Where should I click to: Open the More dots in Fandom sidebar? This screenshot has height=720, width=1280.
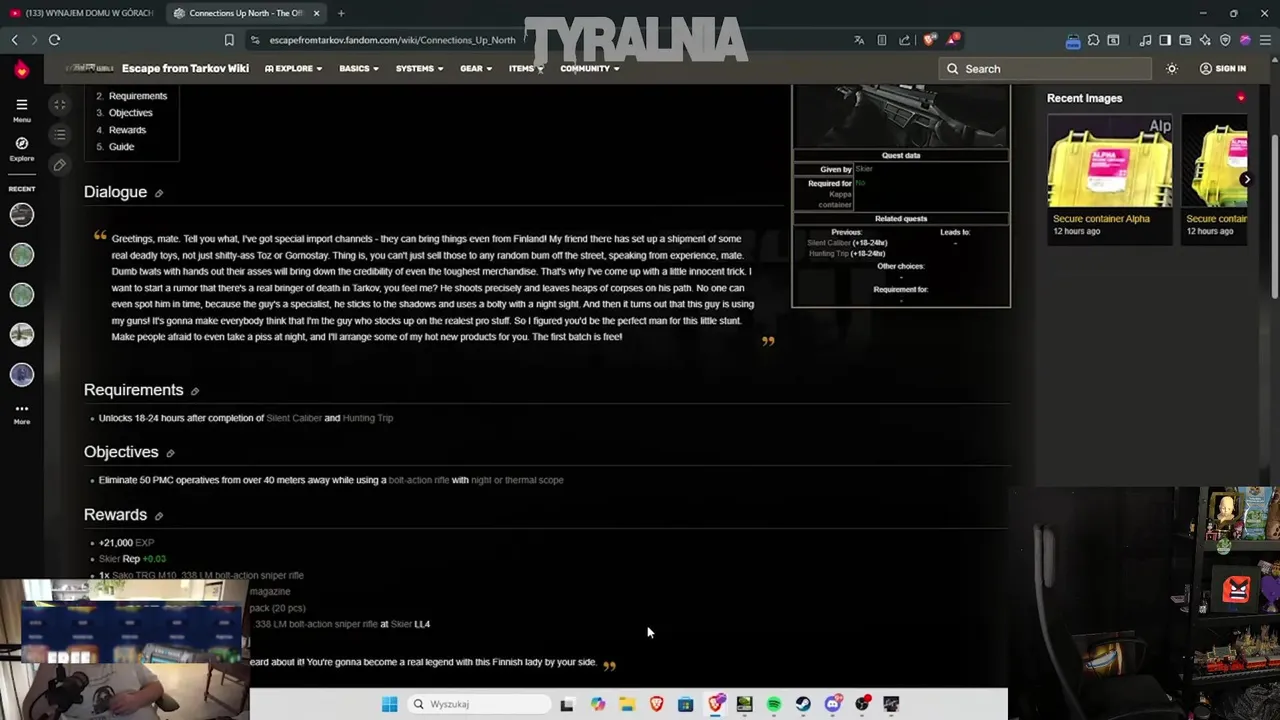(x=21, y=413)
